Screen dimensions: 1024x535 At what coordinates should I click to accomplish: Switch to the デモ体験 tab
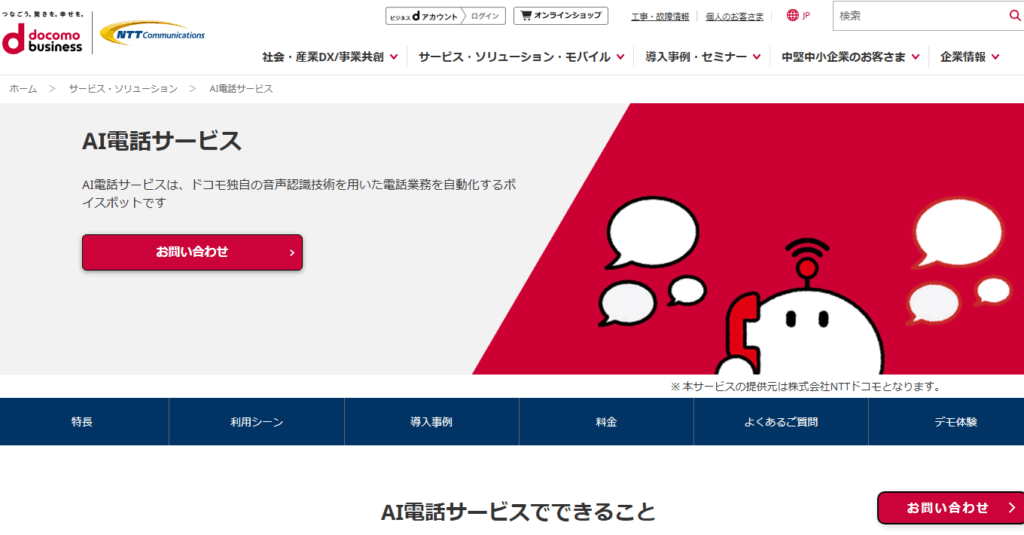point(946,422)
